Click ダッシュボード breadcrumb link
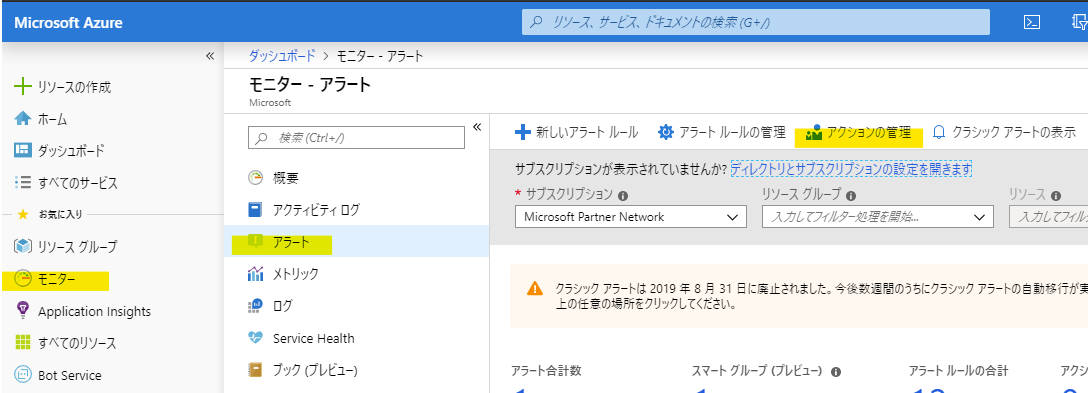1088x393 pixels. click(282, 56)
